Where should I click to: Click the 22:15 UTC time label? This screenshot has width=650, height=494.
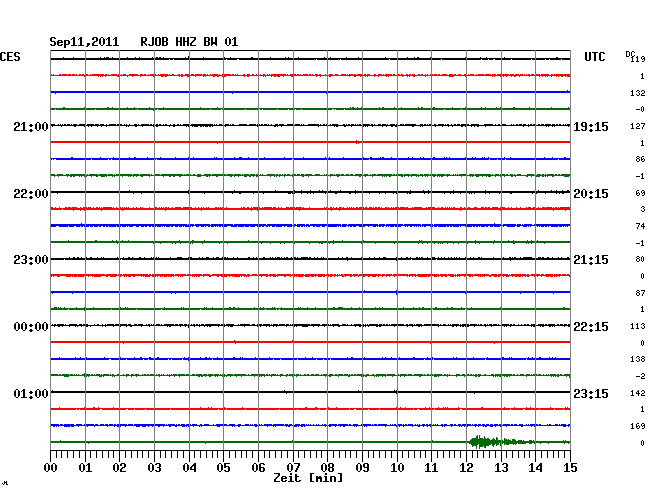point(591,327)
